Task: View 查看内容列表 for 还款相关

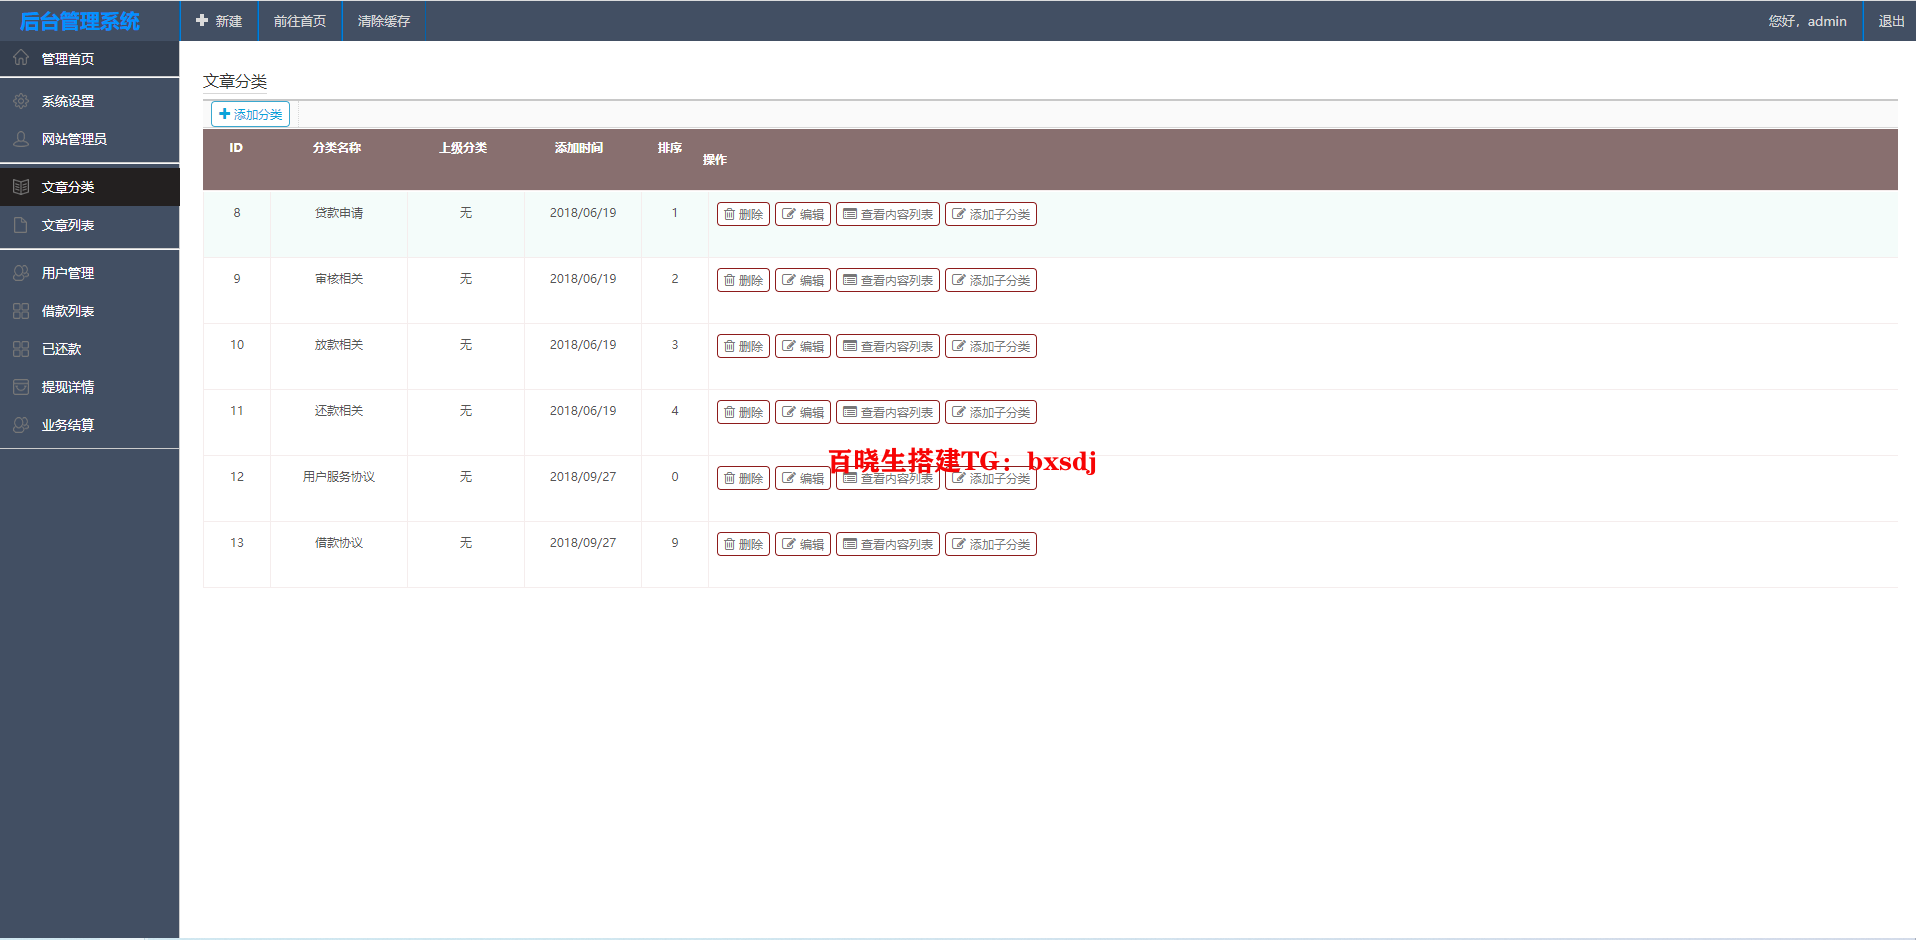Action: (888, 412)
